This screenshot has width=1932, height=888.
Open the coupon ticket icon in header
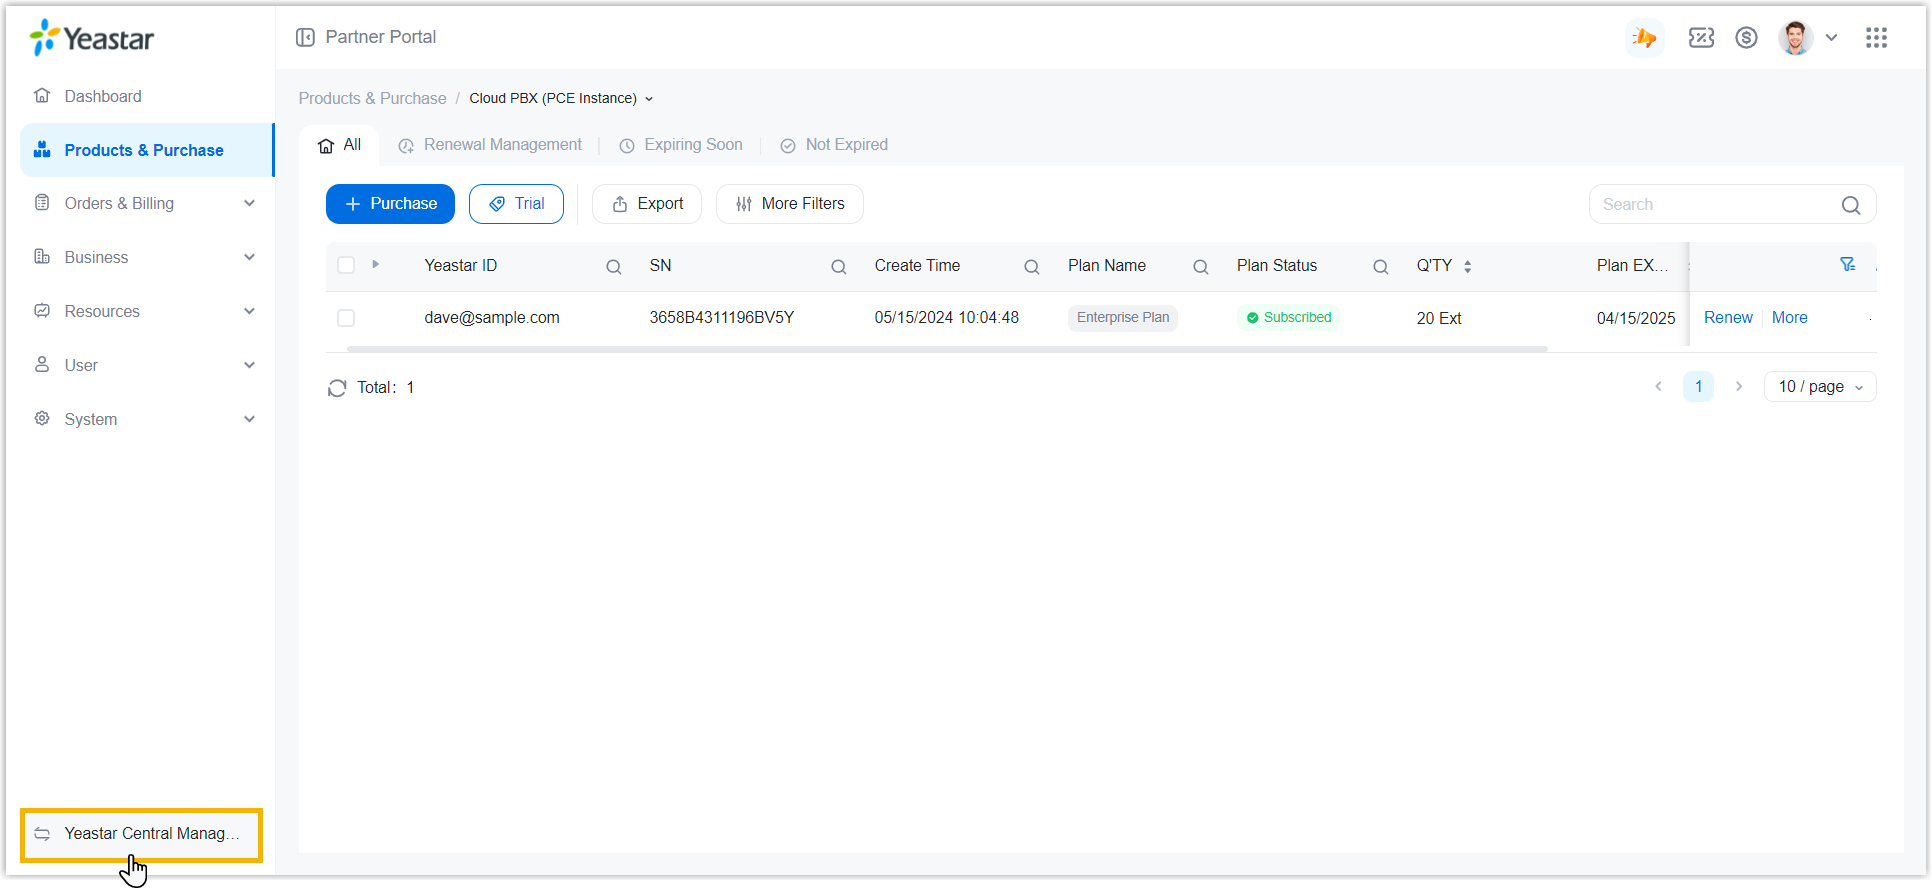(x=1701, y=37)
